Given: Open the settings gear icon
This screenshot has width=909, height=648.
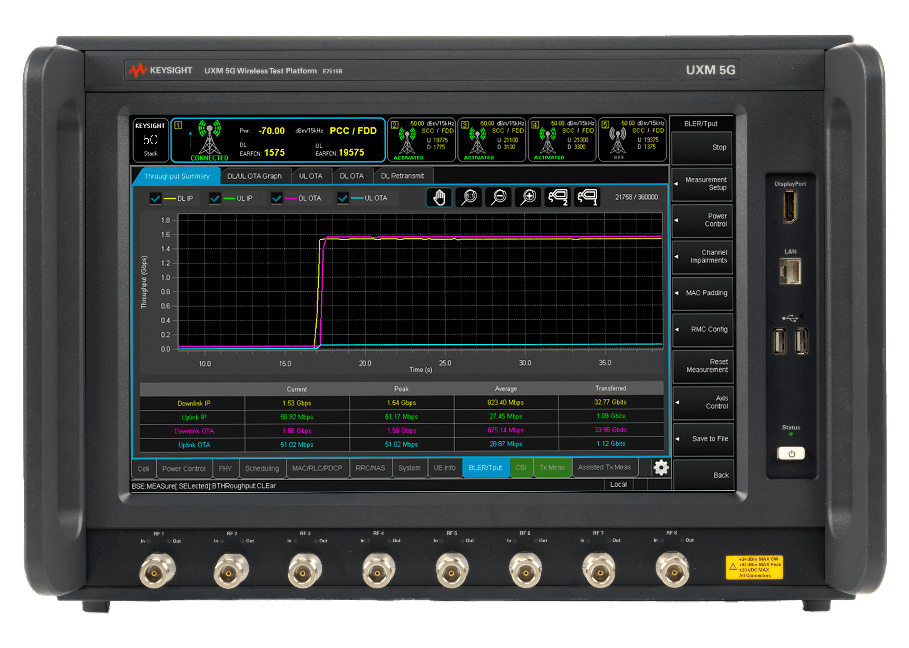Looking at the screenshot, I should coord(660,467).
